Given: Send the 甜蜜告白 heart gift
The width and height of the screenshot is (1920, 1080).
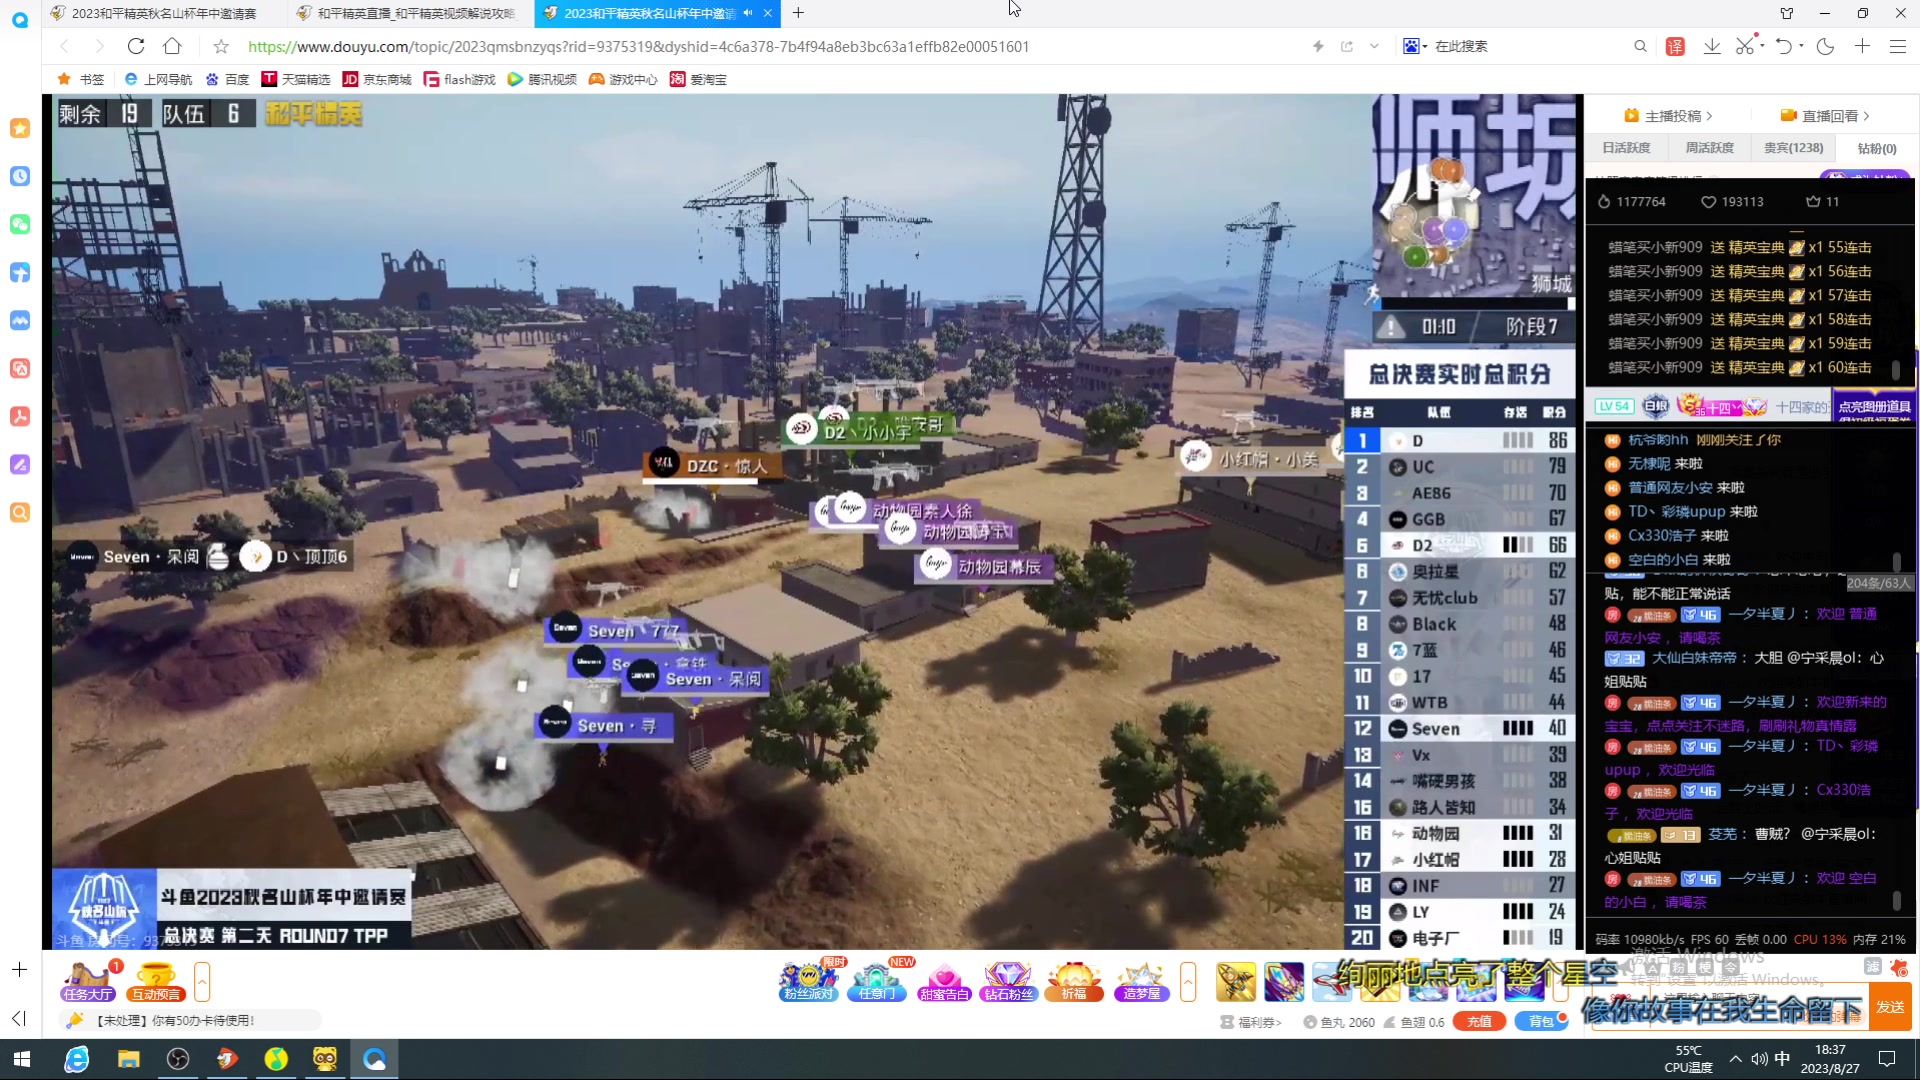Looking at the screenshot, I should click(x=944, y=981).
